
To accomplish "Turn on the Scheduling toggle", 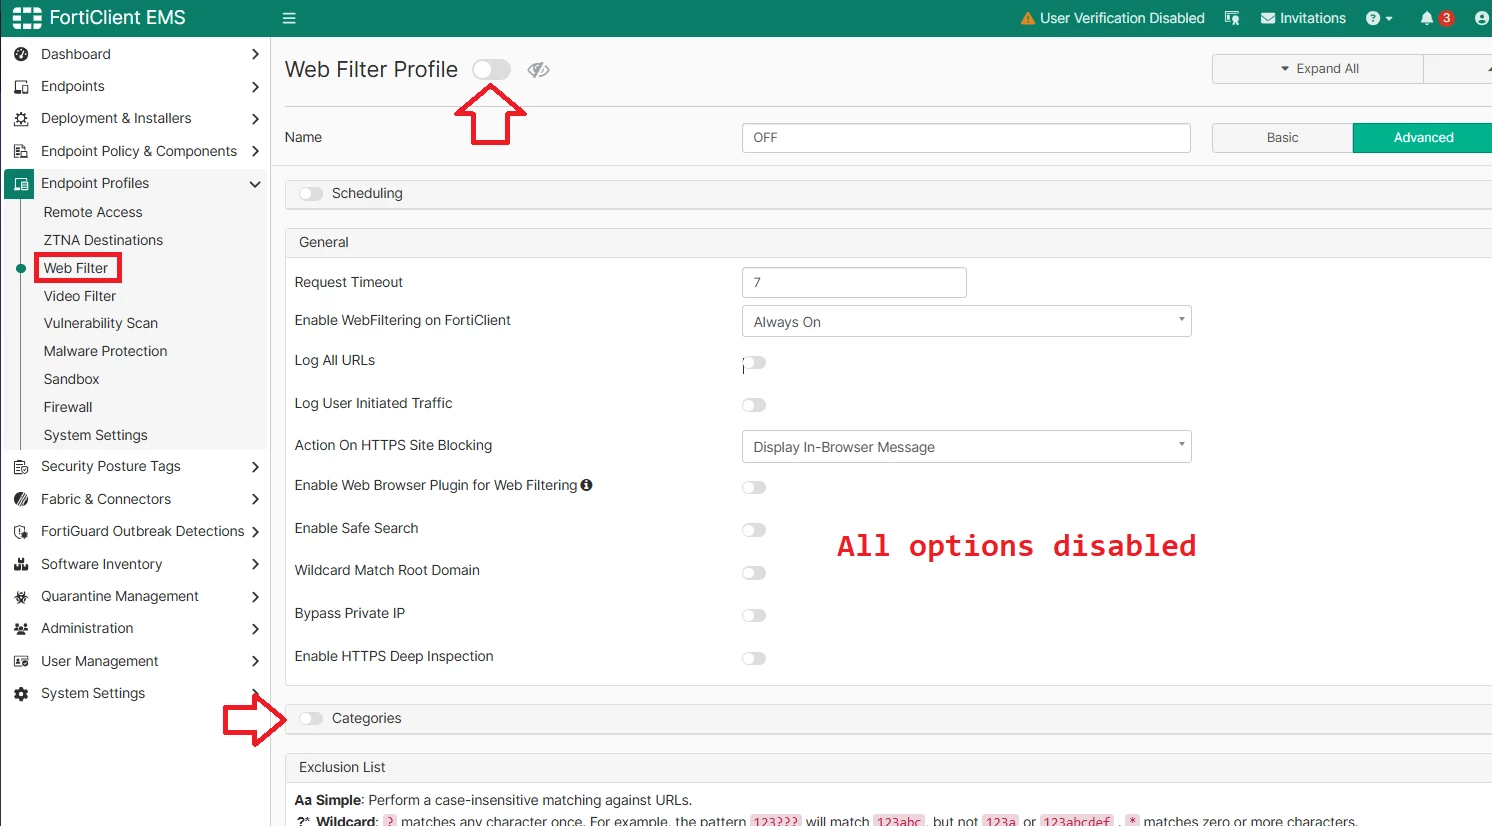I will (x=311, y=194).
